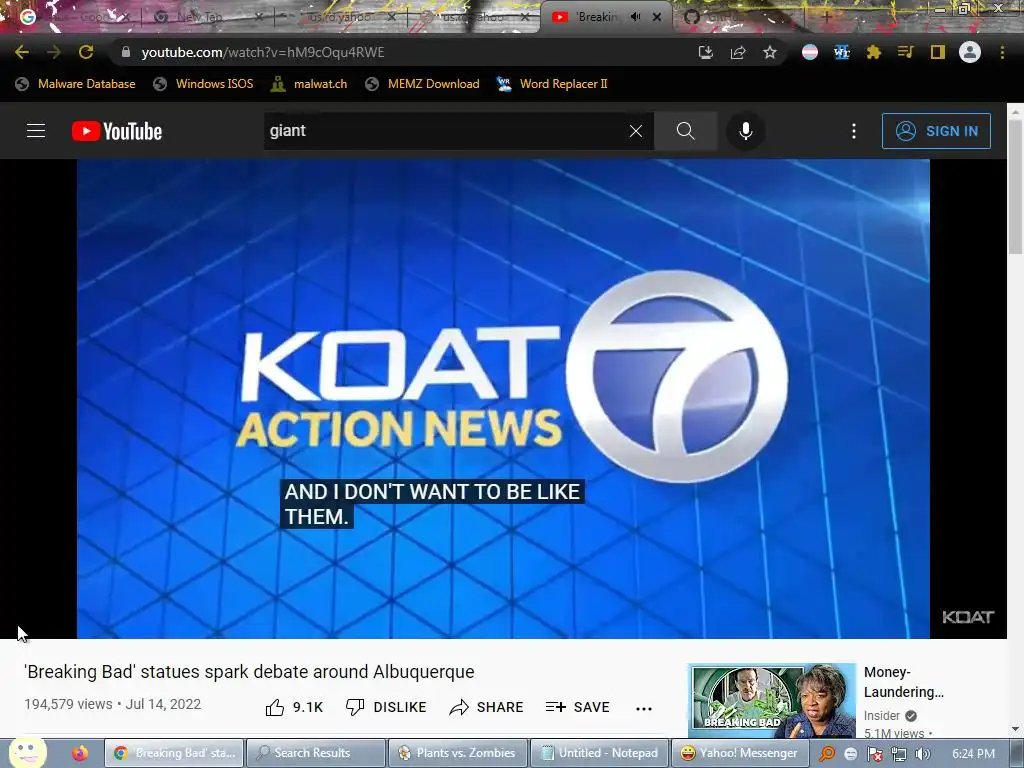Switch to Plants vs. Zombies on taskbar
The image size is (1024, 768).
[457, 753]
